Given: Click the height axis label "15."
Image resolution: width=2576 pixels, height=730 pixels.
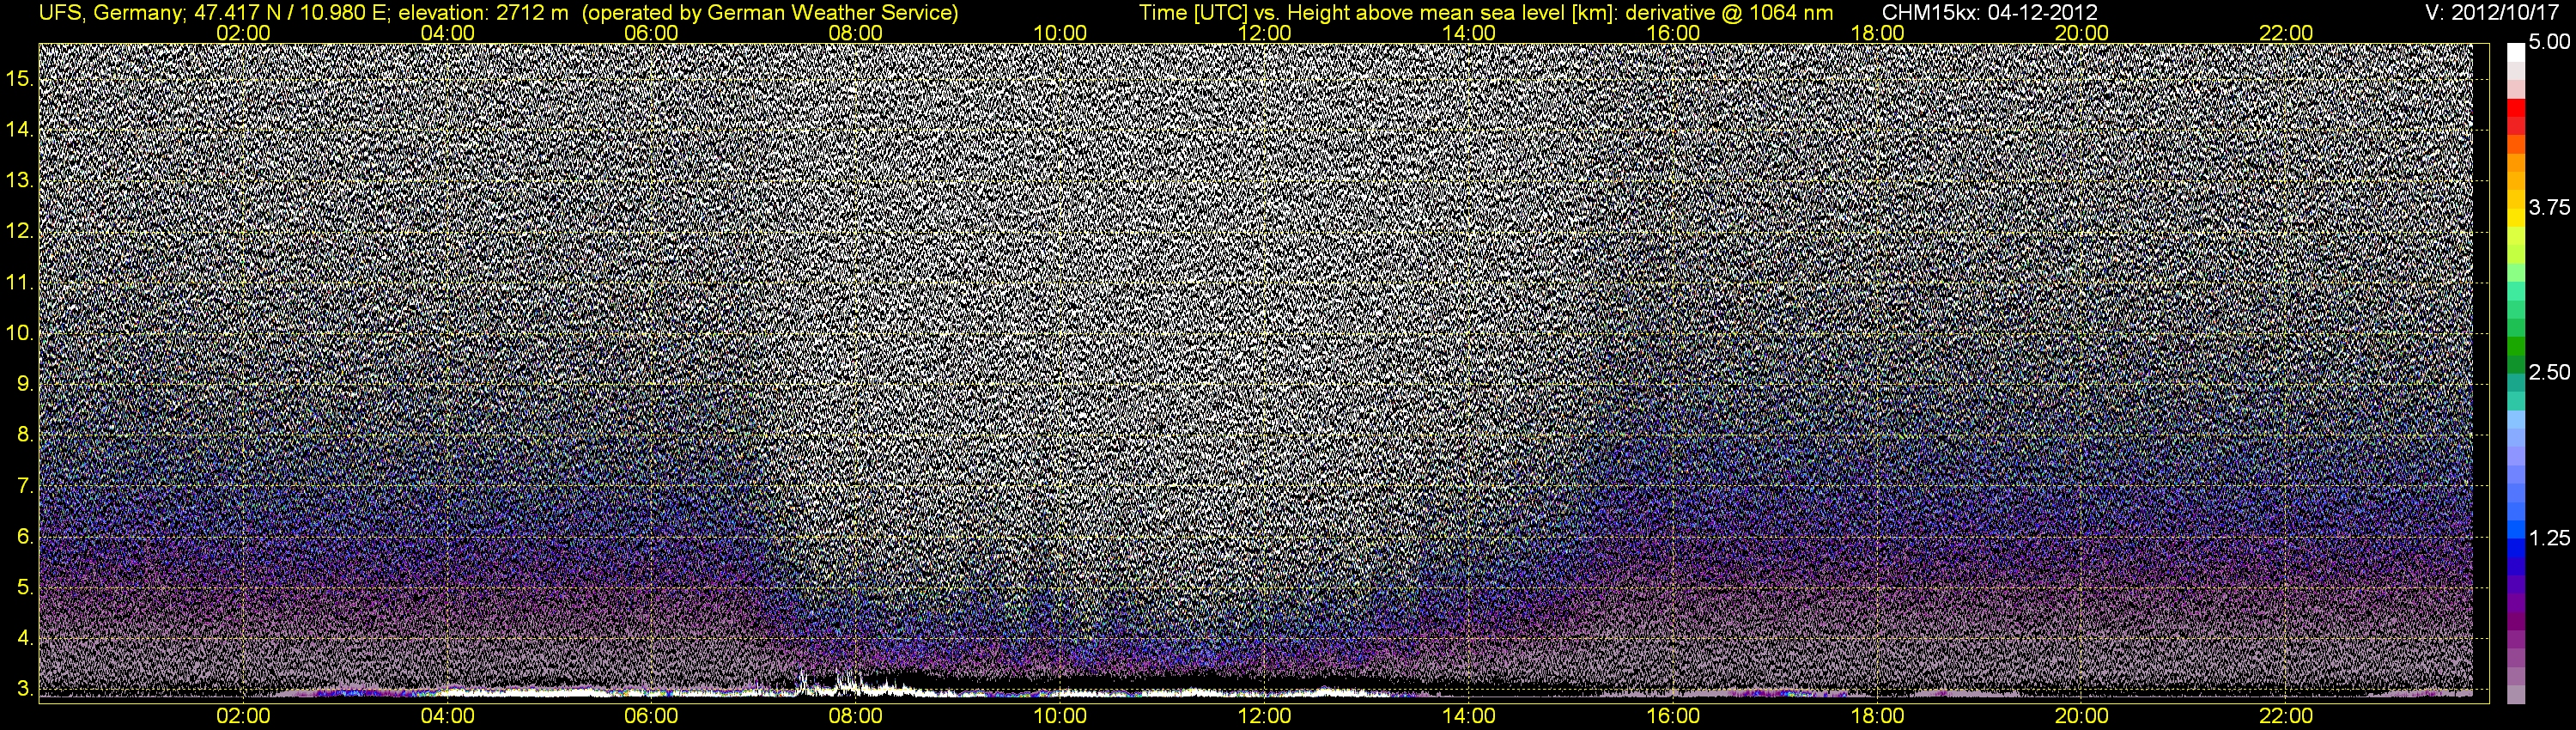Looking at the screenshot, I should [20, 78].
